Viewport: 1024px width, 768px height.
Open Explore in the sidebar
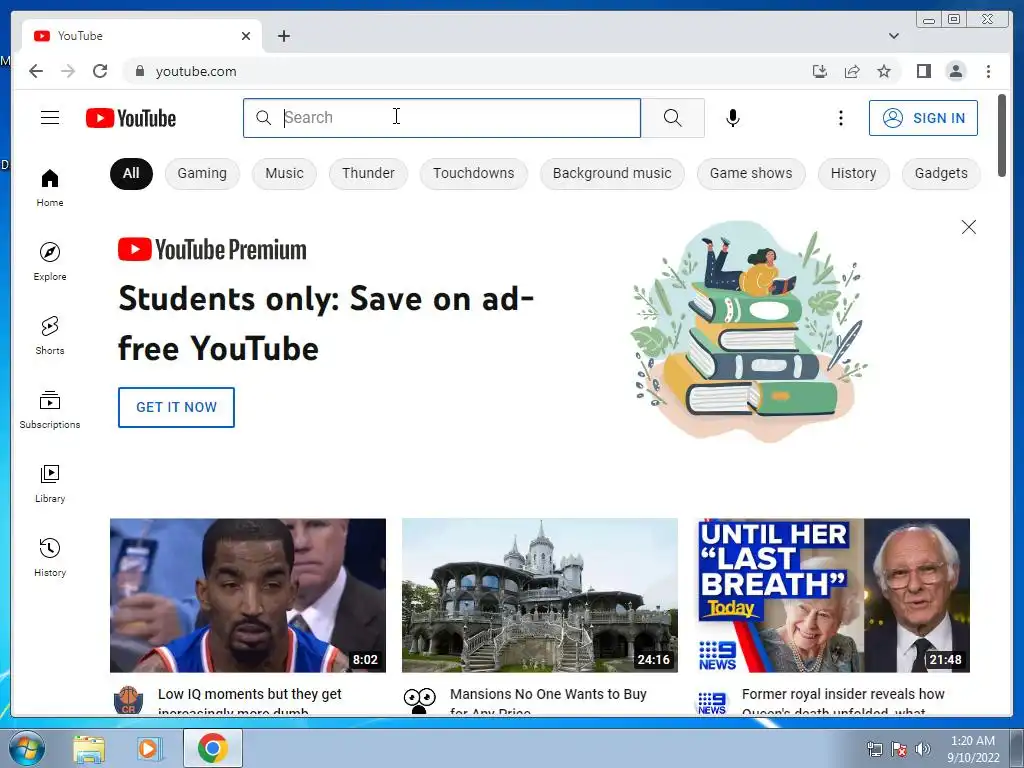pyautogui.click(x=50, y=261)
